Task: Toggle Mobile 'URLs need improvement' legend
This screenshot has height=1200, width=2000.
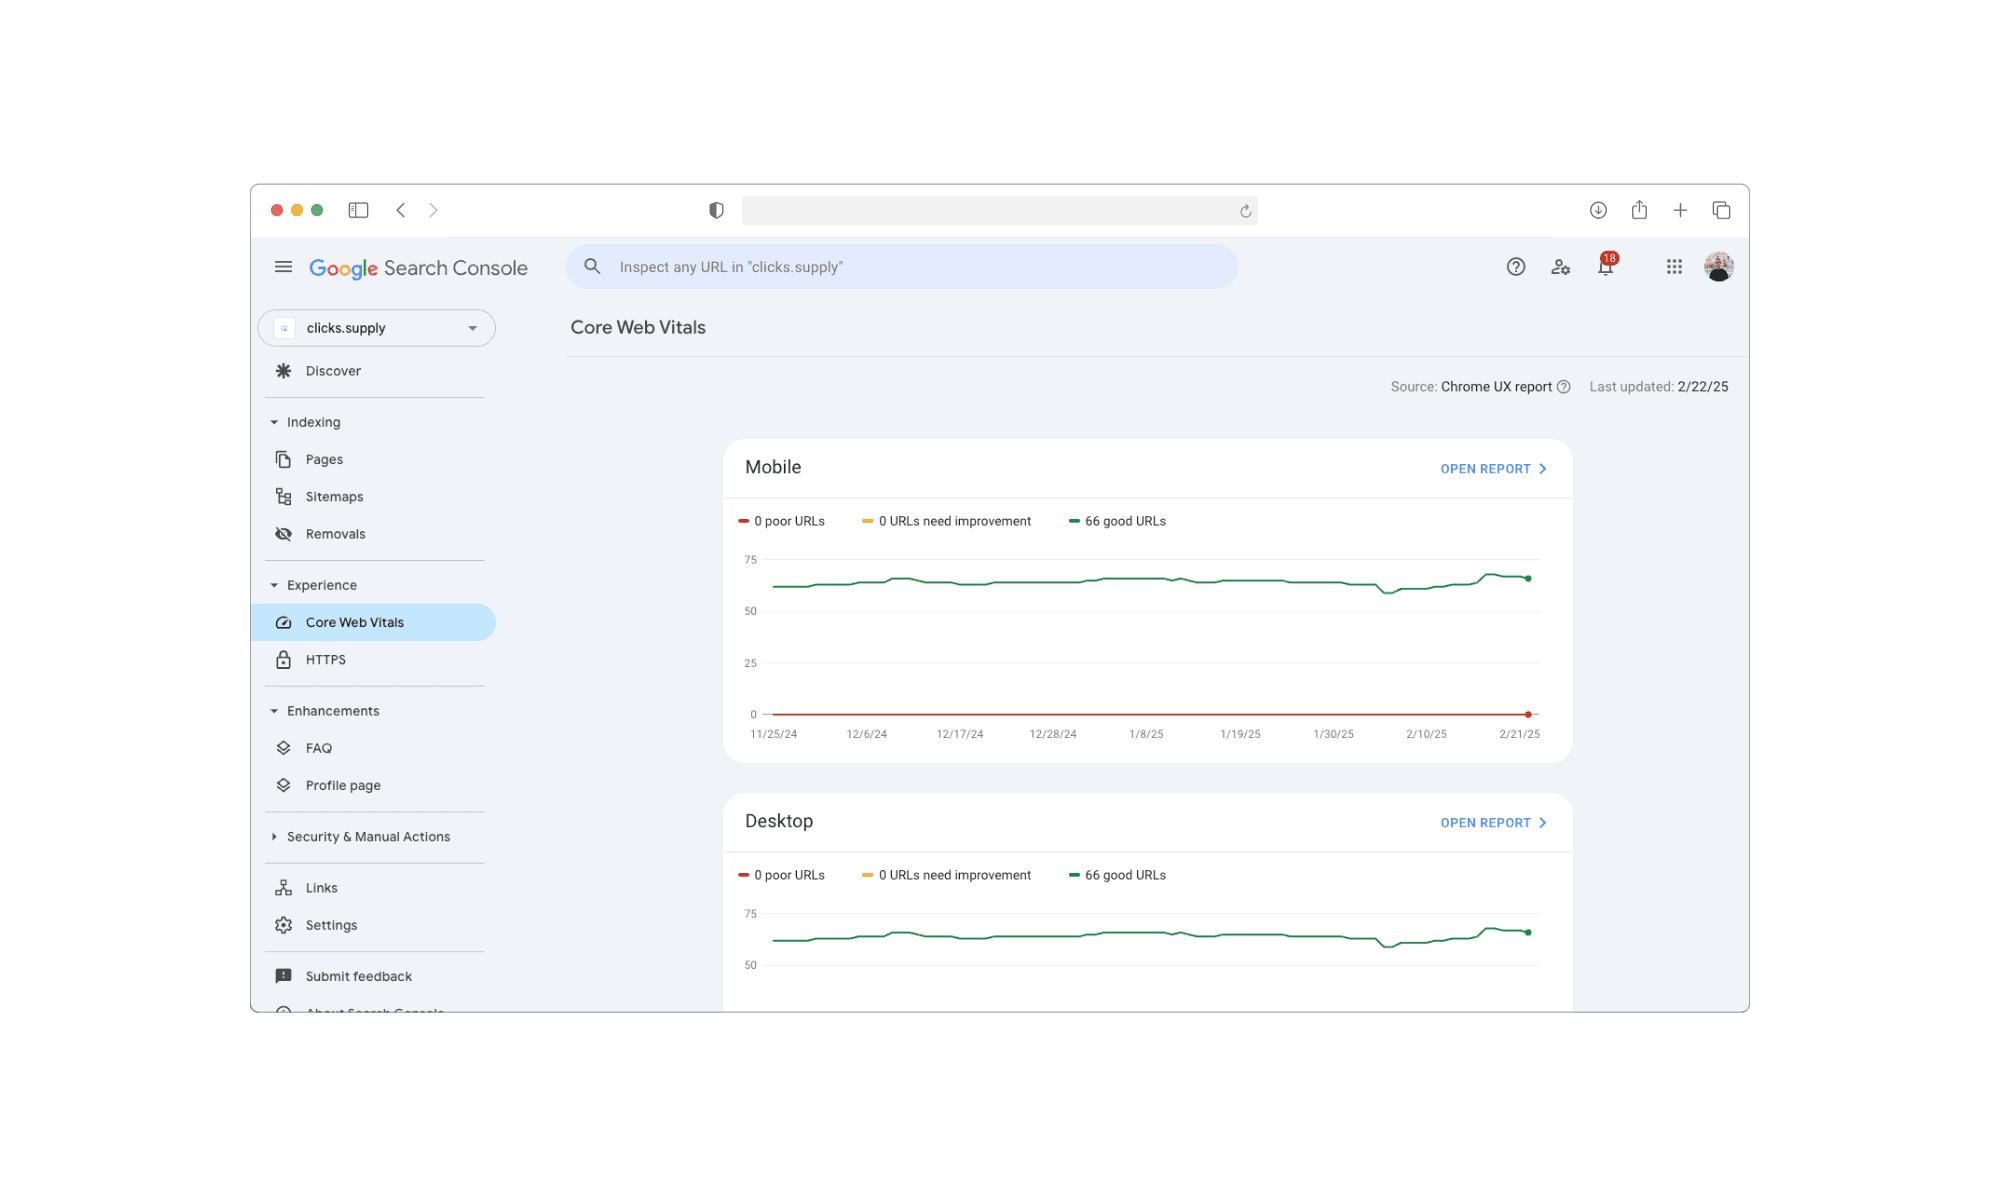Action: [x=946, y=521]
